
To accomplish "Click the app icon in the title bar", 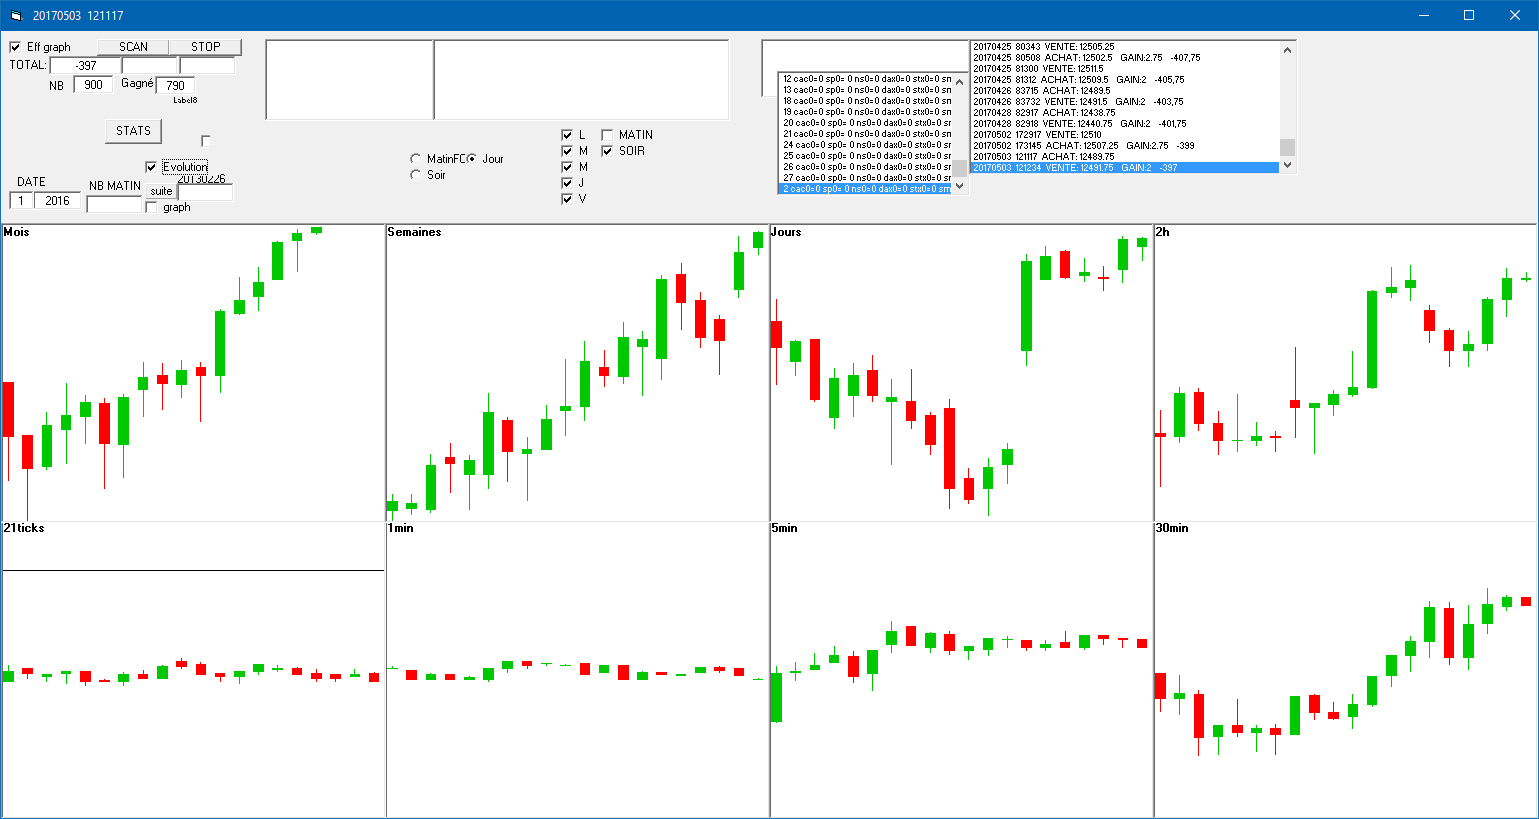I will (15, 15).
